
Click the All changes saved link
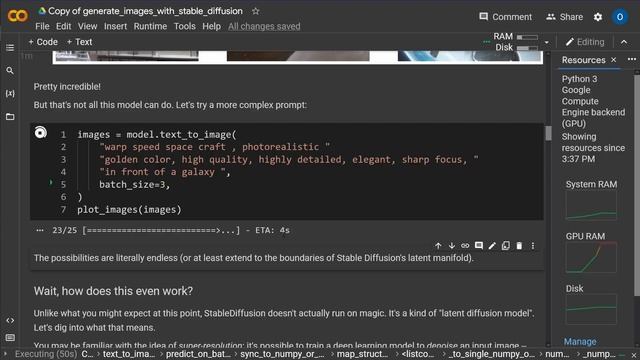click(x=264, y=26)
